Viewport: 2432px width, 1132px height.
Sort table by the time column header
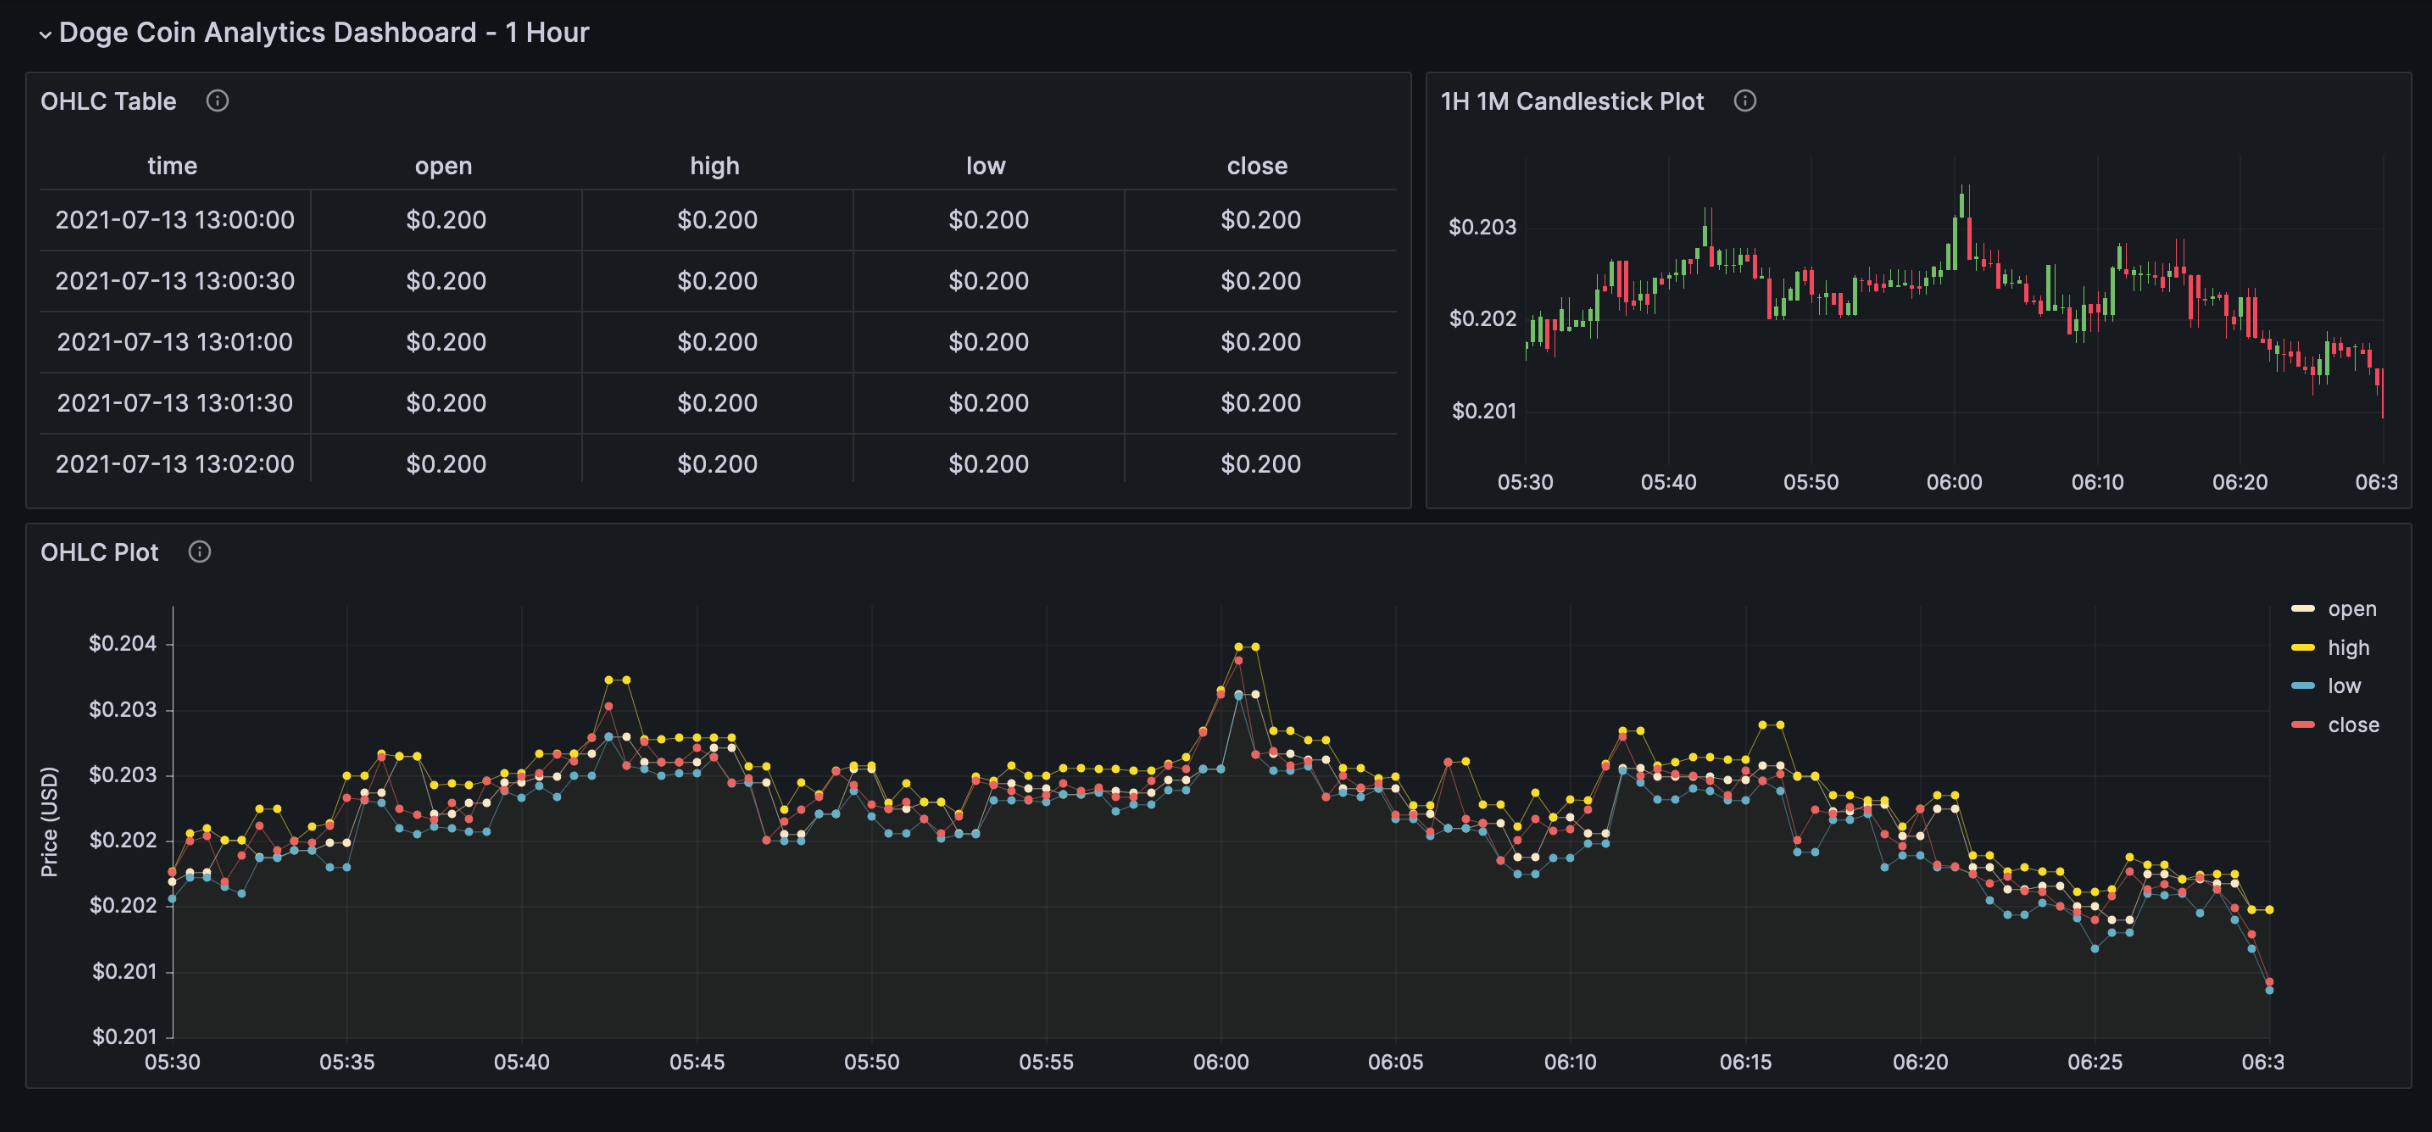tap(172, 166)
